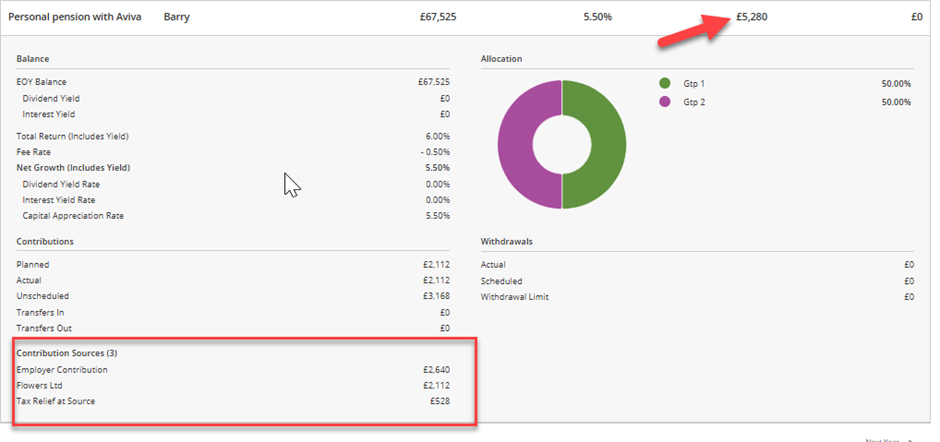Viewport: 940px width, 442px height.
Task: Click the 50.00% value beside Gtp 2
Action: point(896,102)
